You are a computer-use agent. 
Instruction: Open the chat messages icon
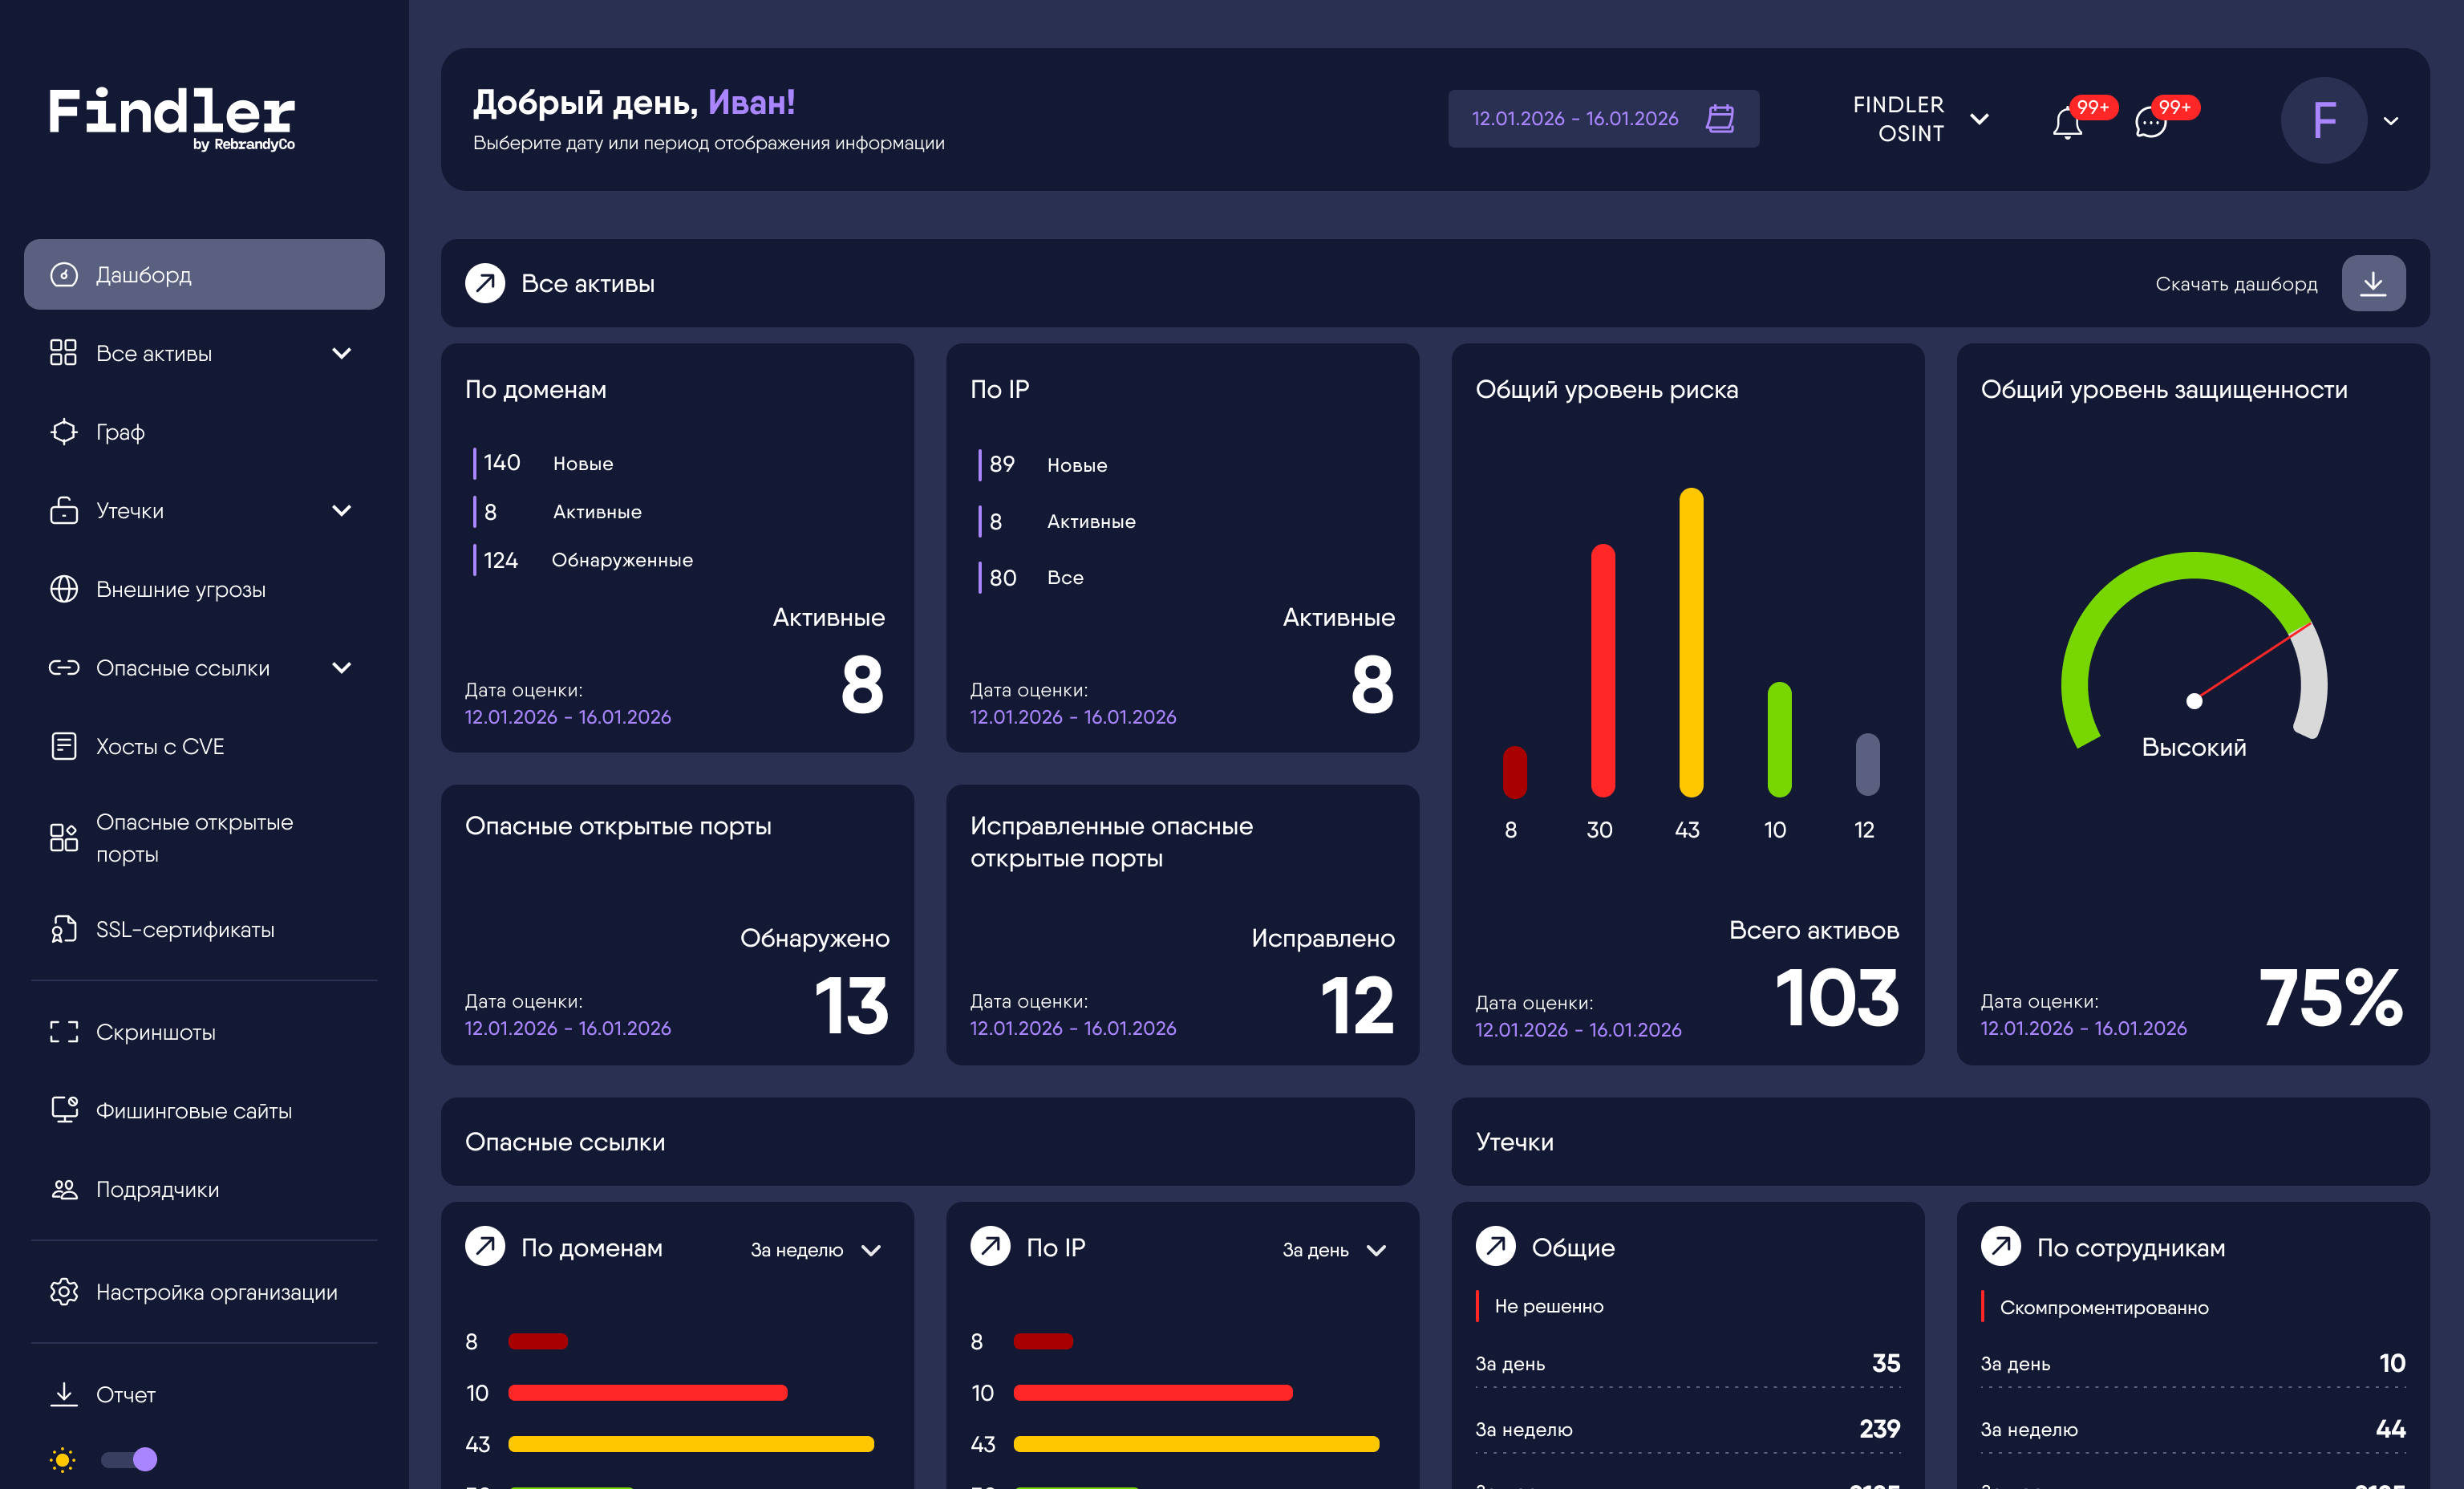point(2150,124)
